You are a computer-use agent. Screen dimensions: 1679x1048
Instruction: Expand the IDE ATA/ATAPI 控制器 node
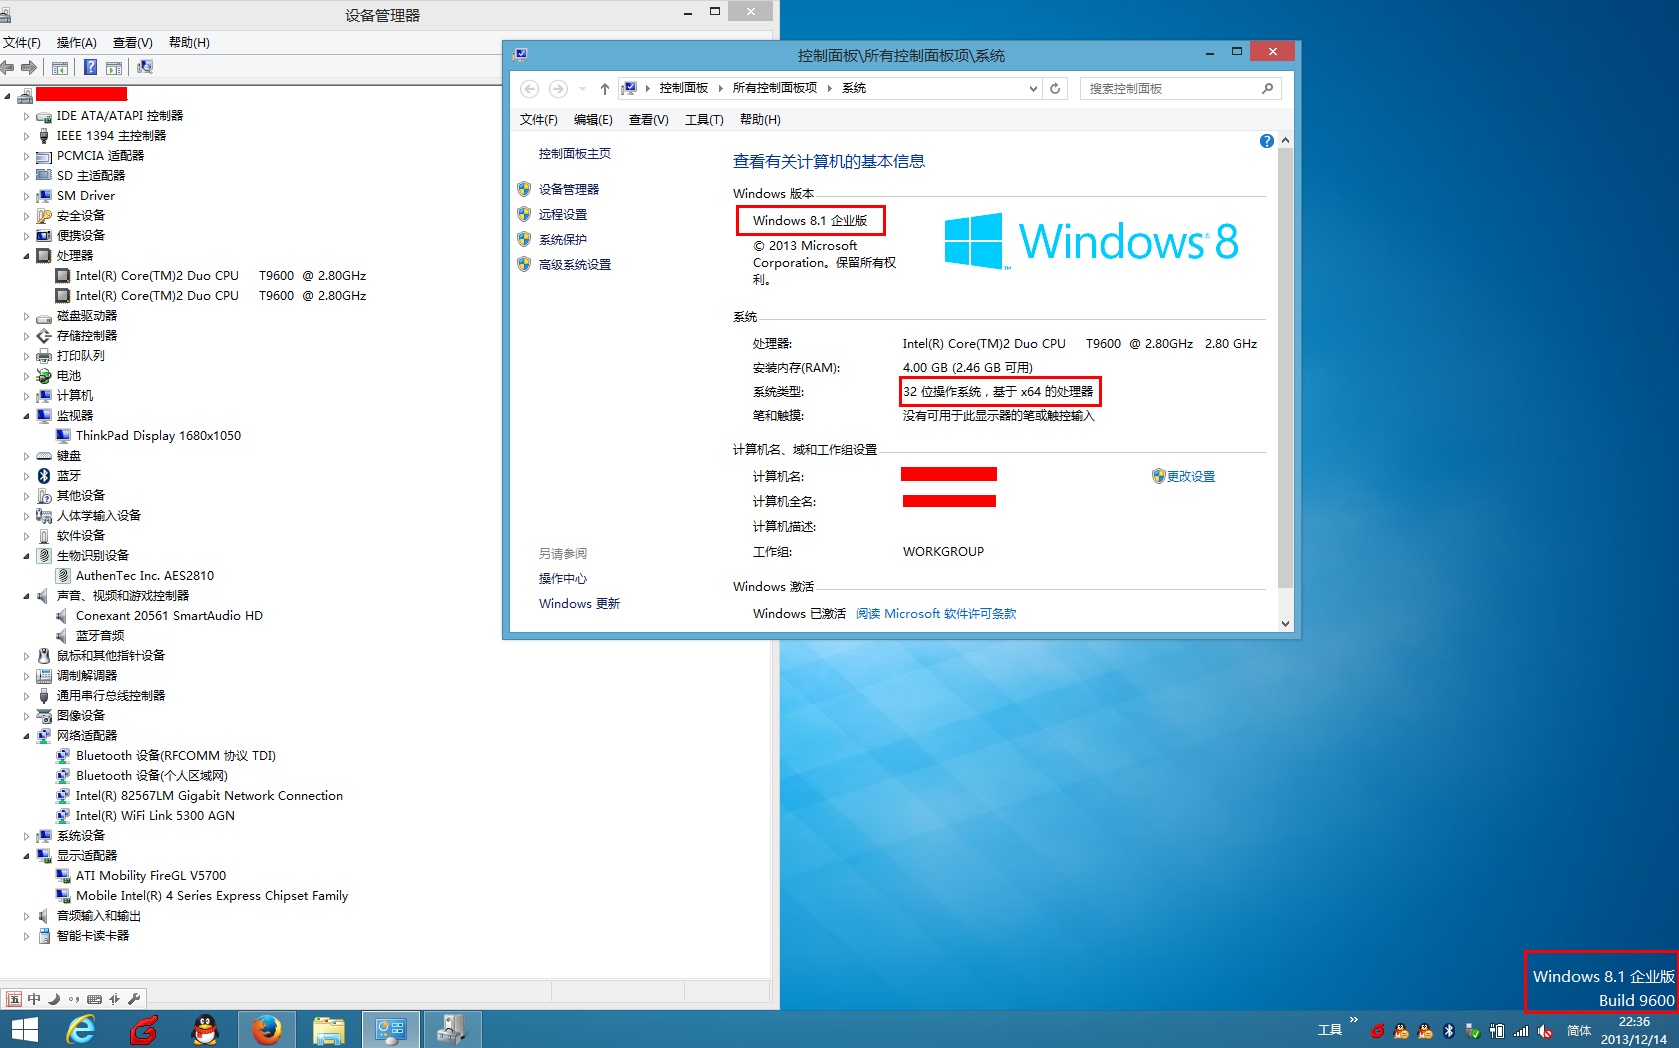(x=27, y=116)
